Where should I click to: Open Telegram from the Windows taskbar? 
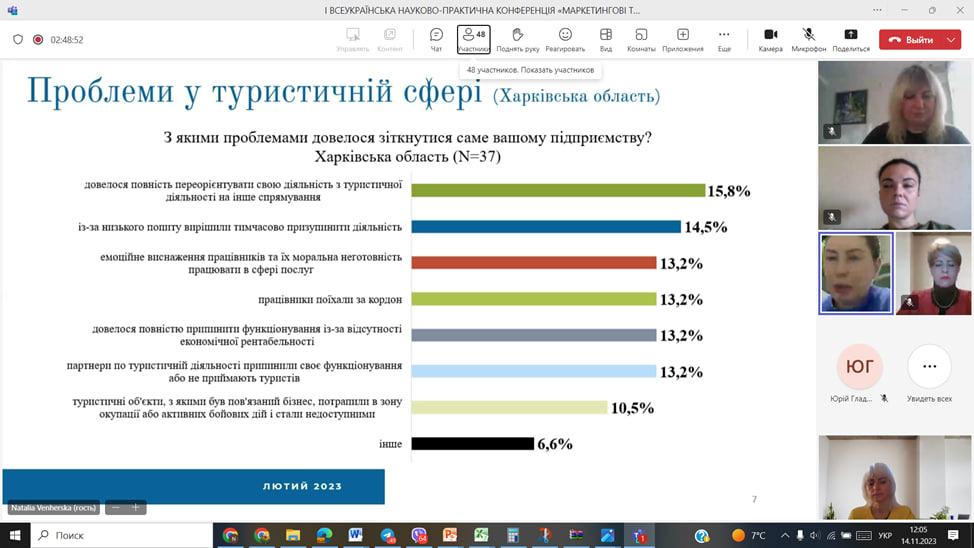(388, 535)
